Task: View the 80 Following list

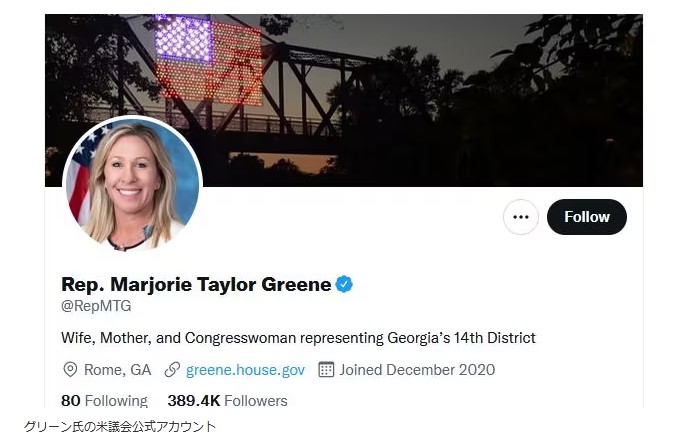Action: click(104, 400)
